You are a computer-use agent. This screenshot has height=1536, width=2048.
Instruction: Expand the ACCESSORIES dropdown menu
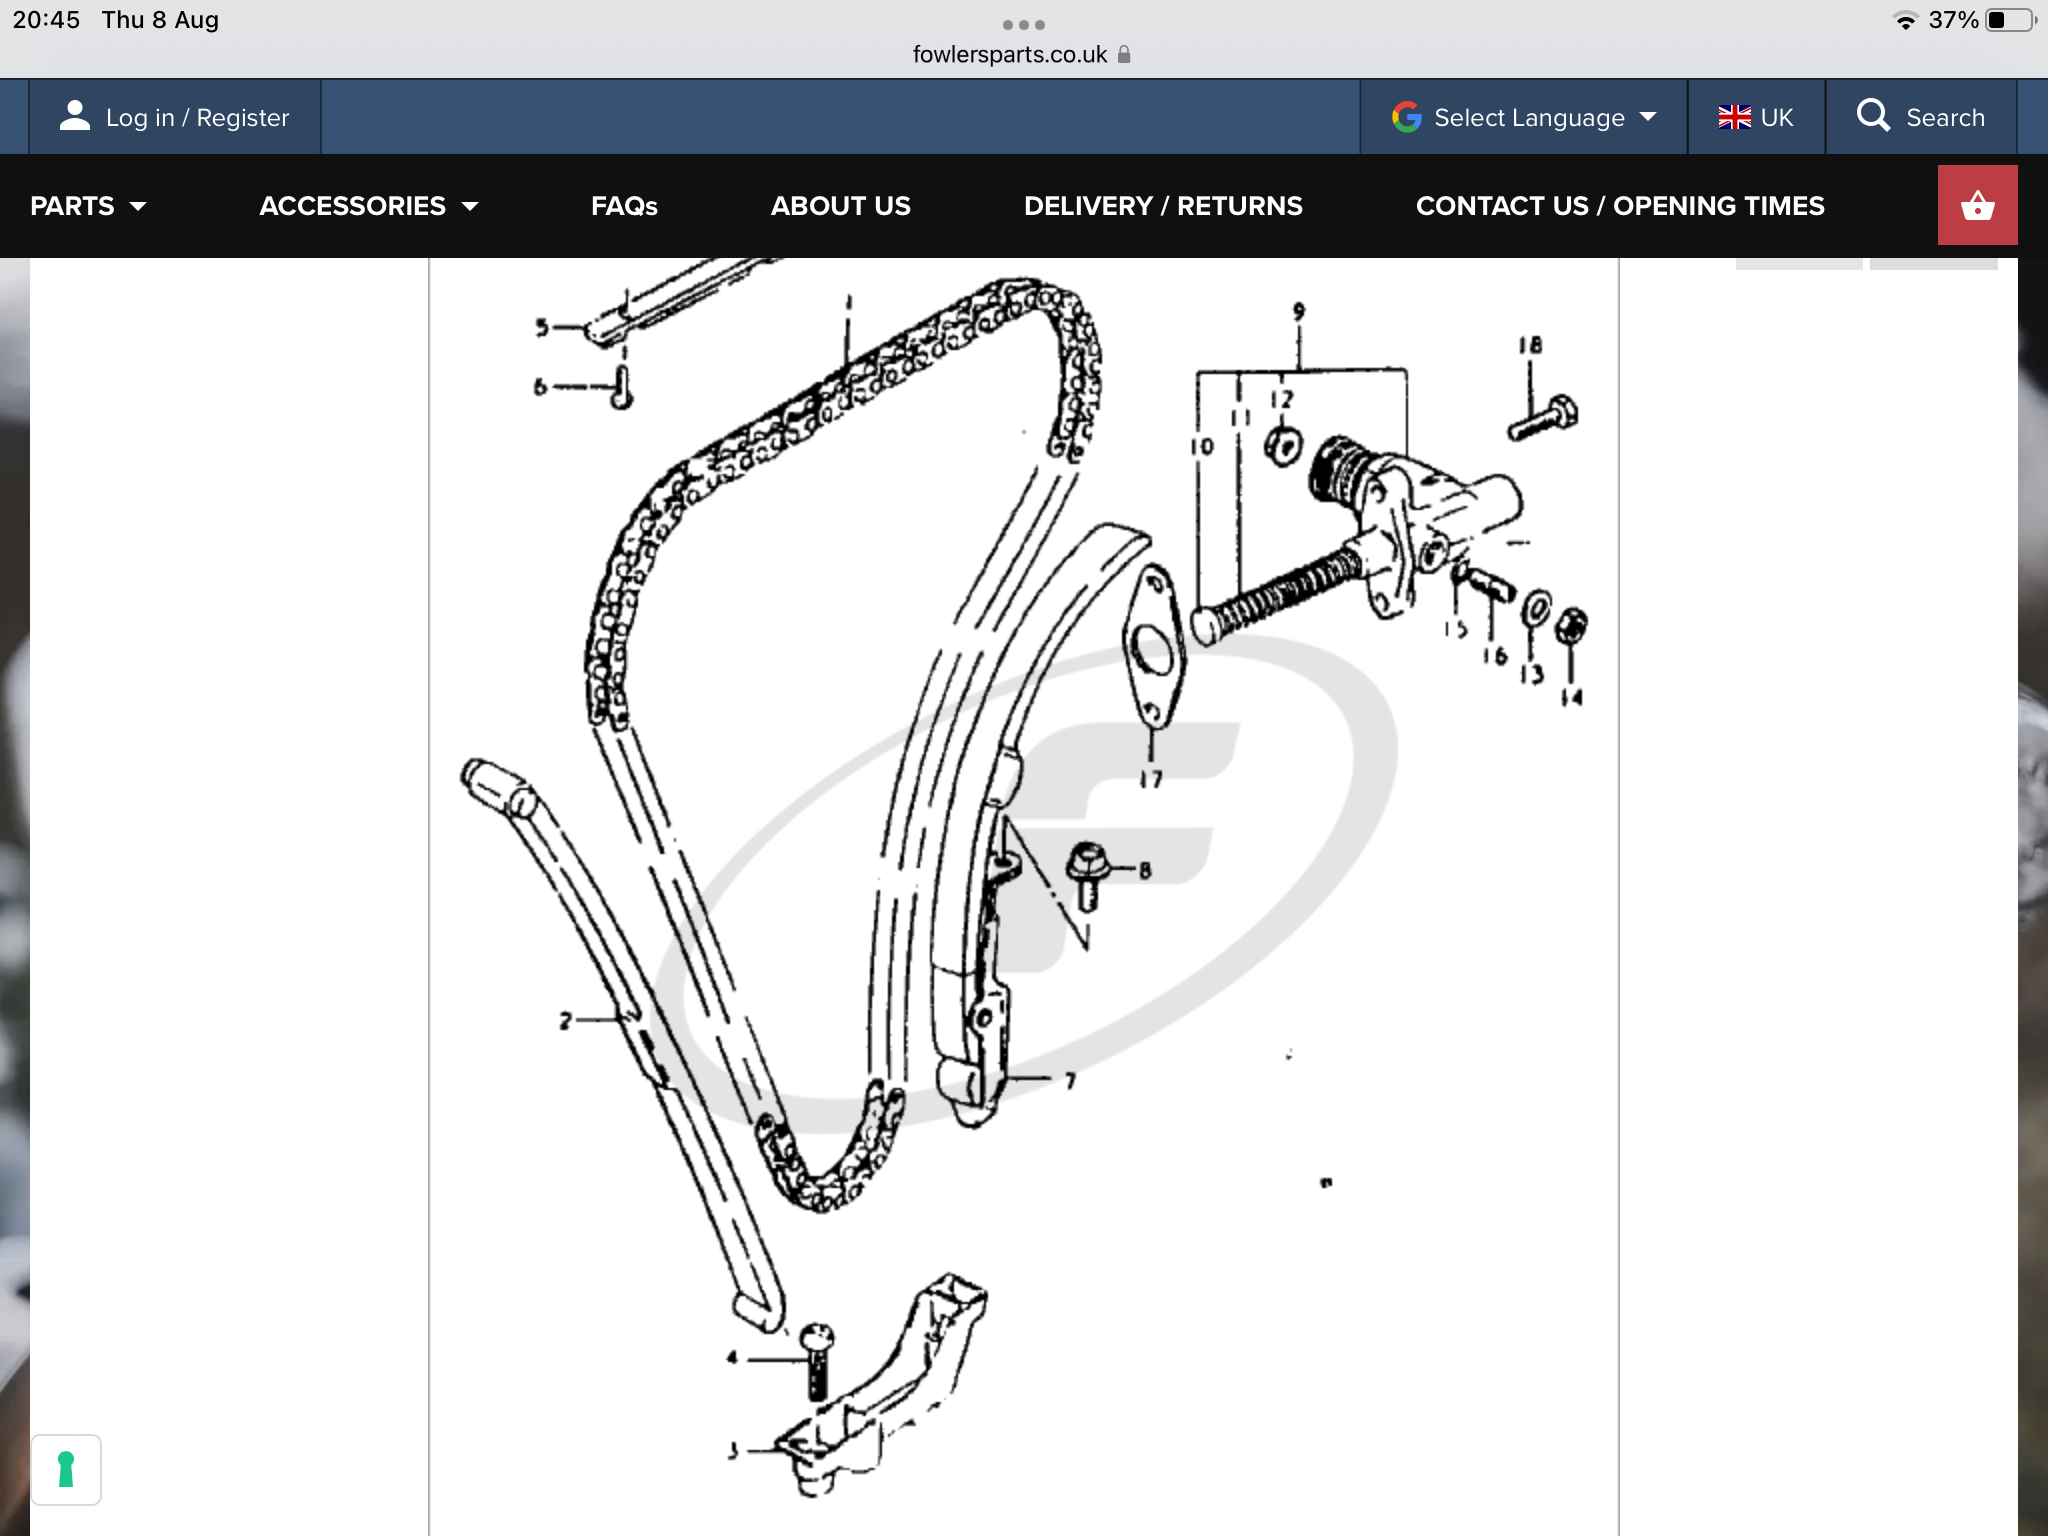[368, 206]
